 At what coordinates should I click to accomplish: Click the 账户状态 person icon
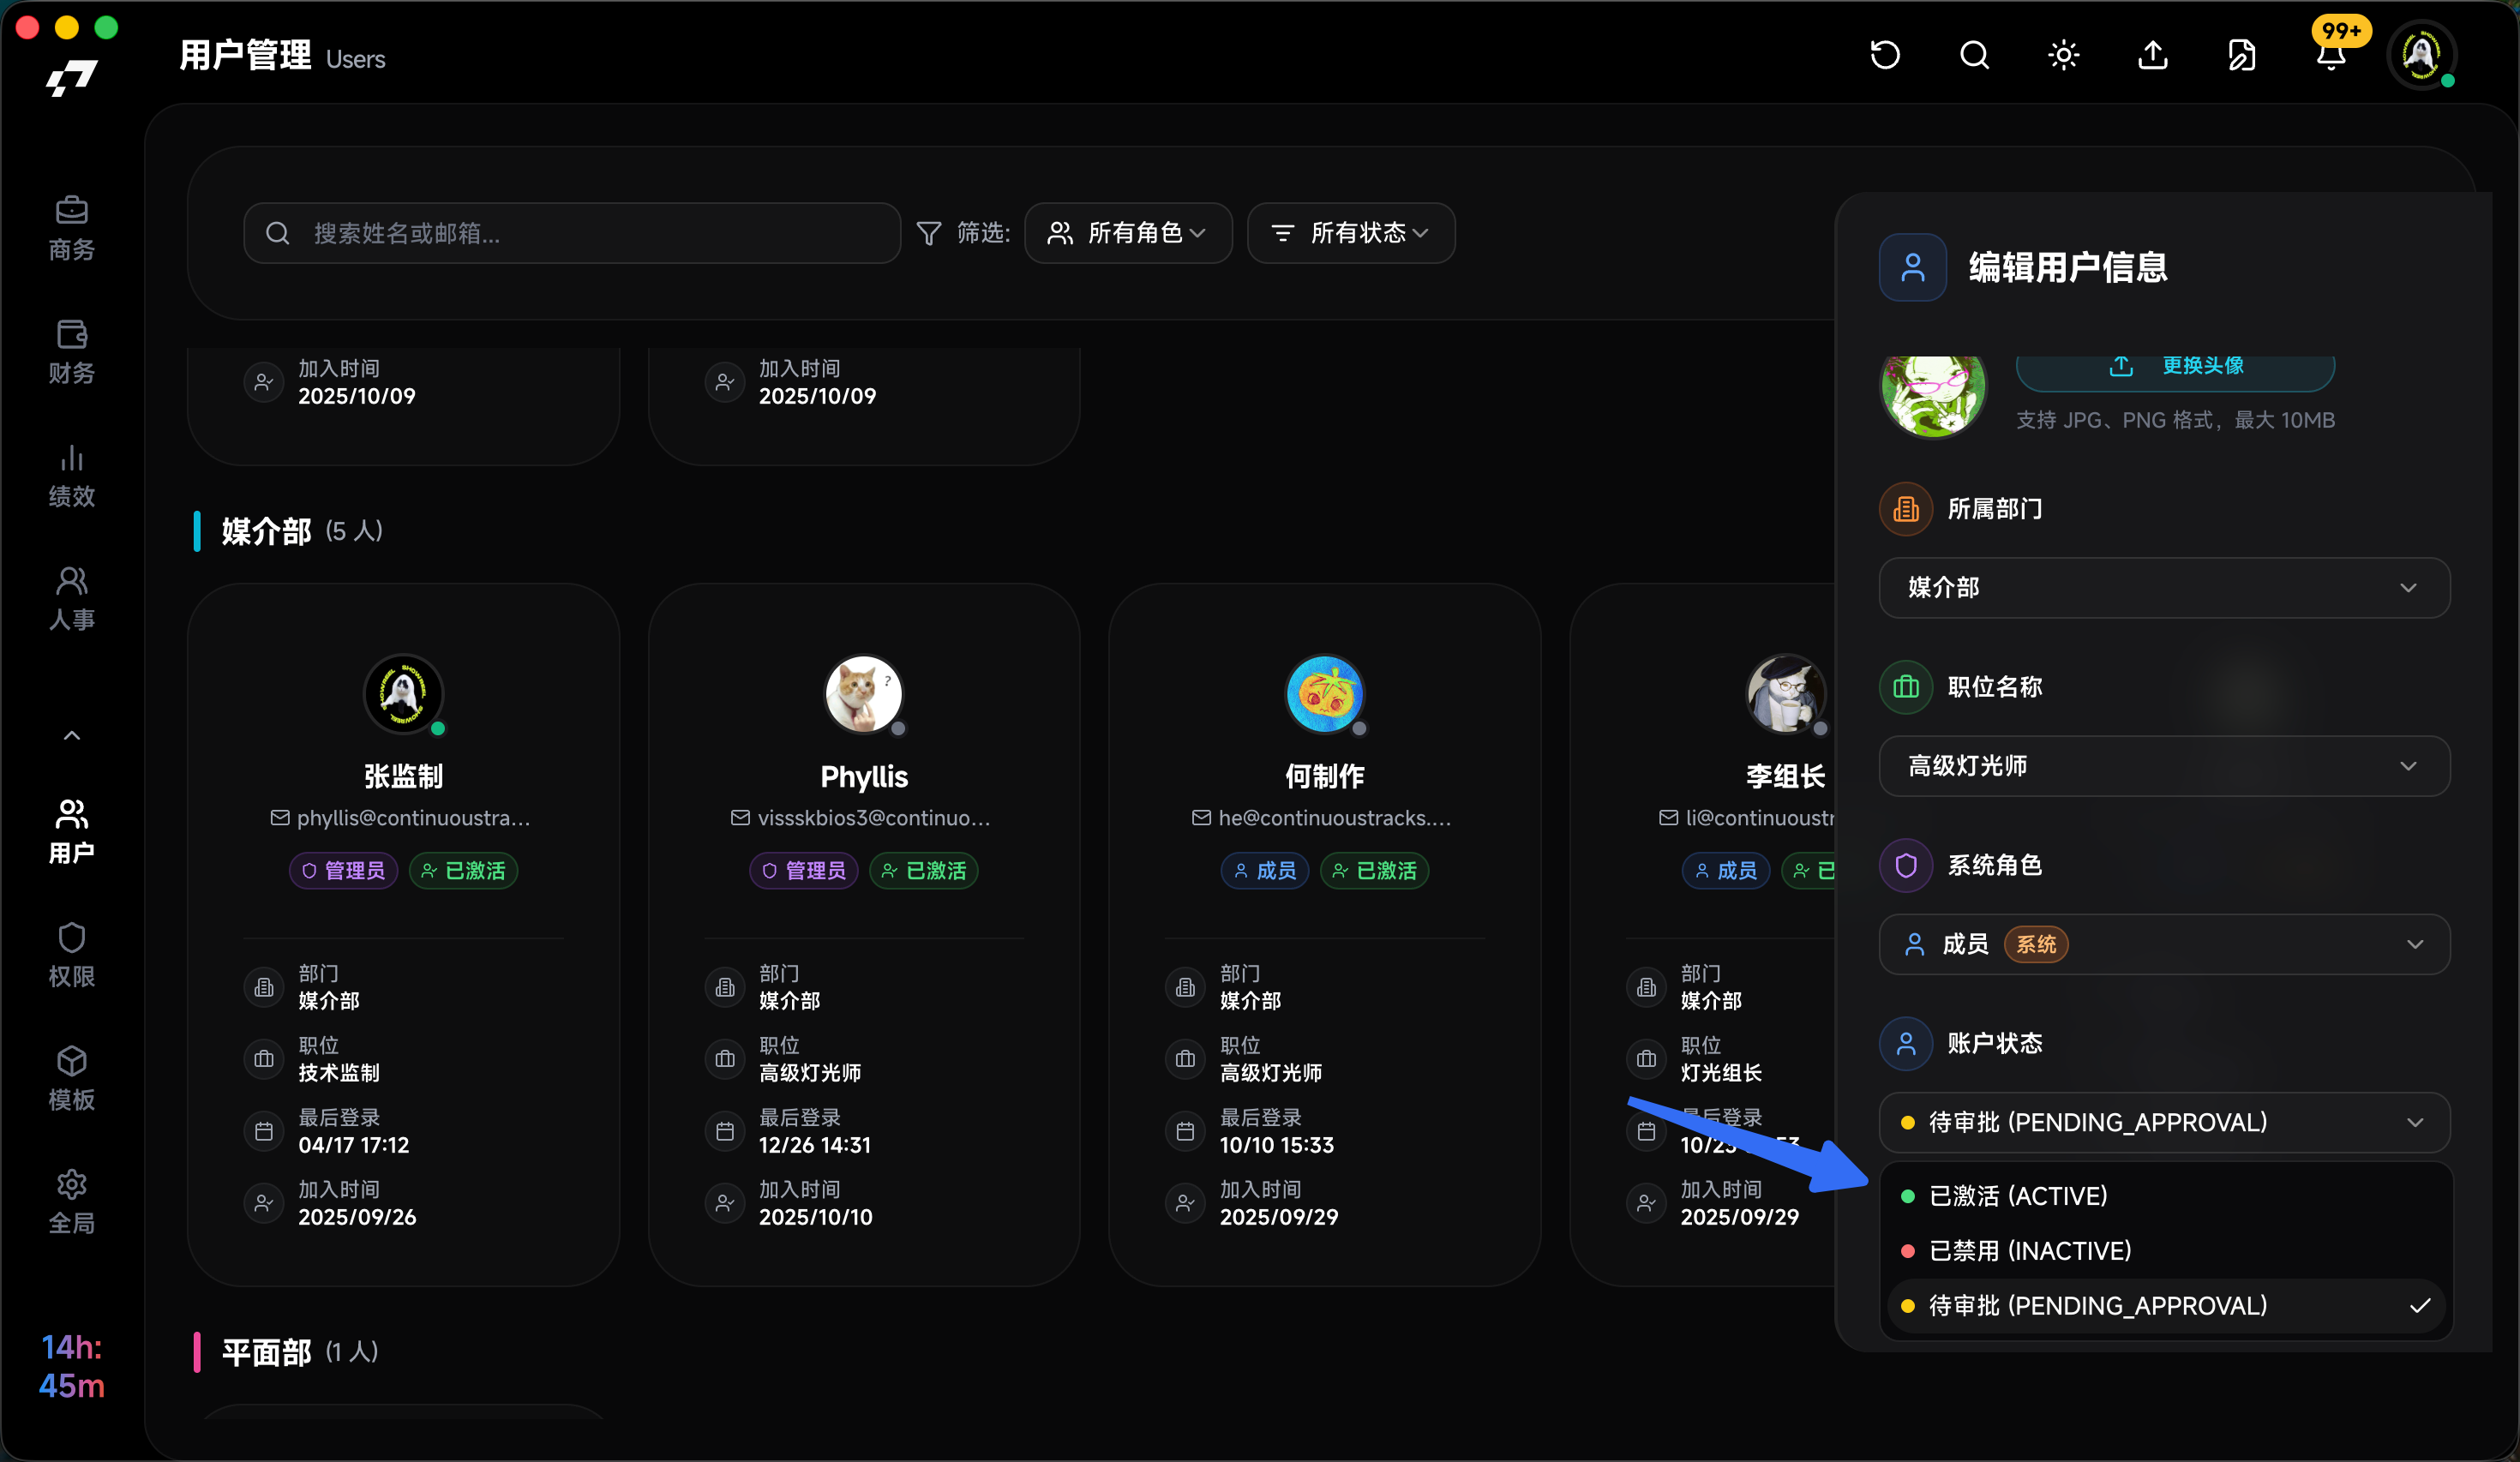(x=1906, y=1044)
